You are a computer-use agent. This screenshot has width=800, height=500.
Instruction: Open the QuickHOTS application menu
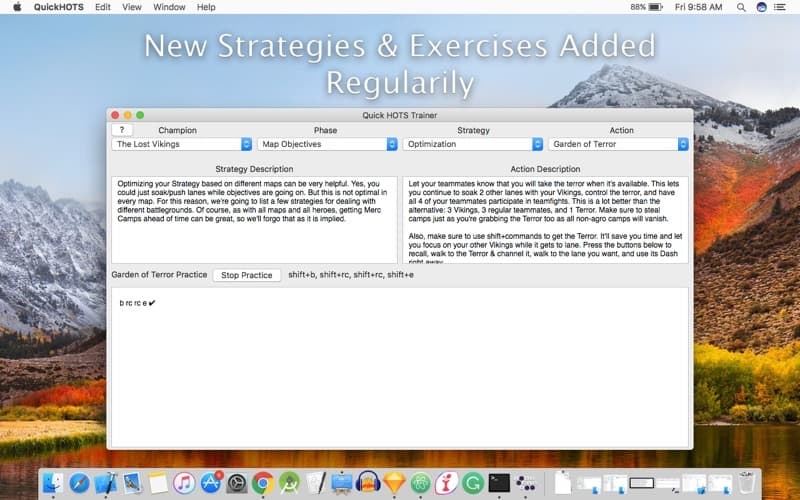(59, 7)
